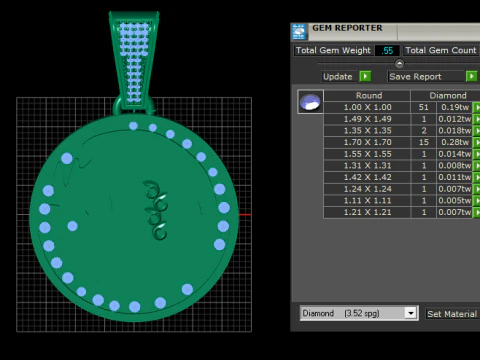This screenshot has height=360, width=480.
Task: Select the 1.42 X 1.42 size cell
Action: pyautogui.click(x=367, y=177)
